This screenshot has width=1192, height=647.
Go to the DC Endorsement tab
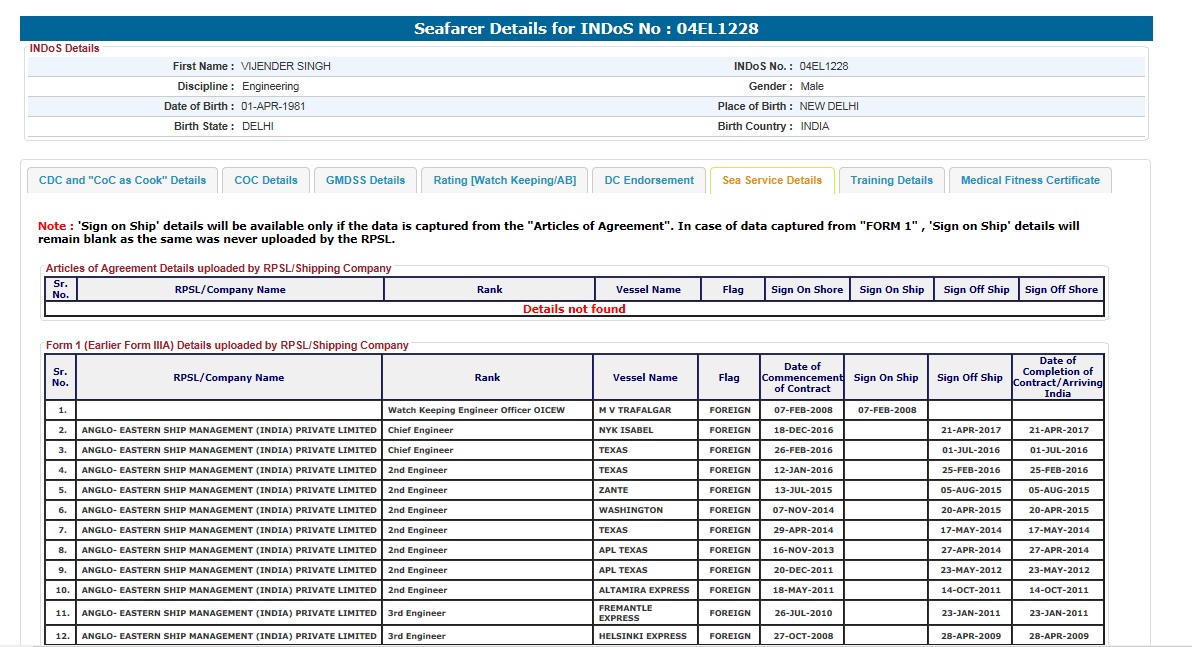pyautogui.click(x=649, y=181)
